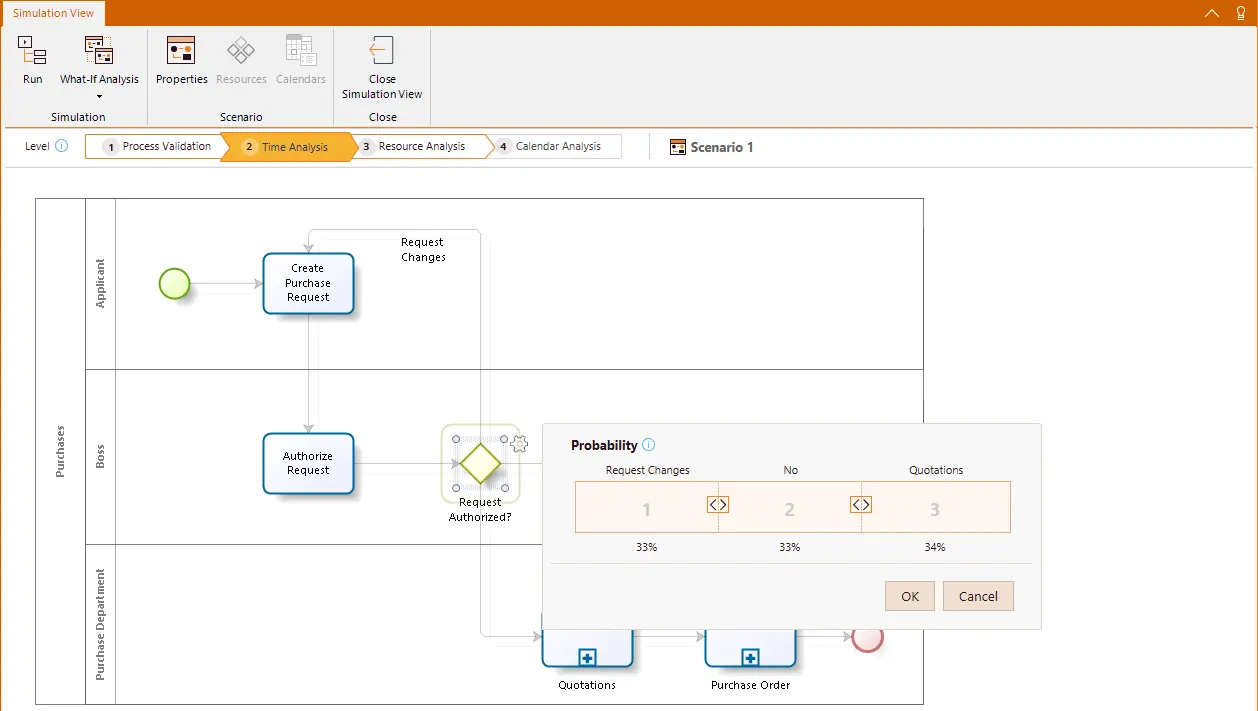Click the gear icon beside the gateway
The image size is (1258, 711).
519,444
